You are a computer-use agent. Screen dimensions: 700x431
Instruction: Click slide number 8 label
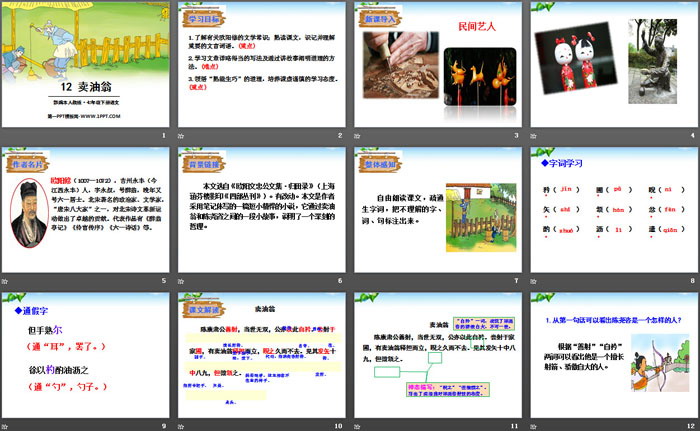tap(693, 280)
